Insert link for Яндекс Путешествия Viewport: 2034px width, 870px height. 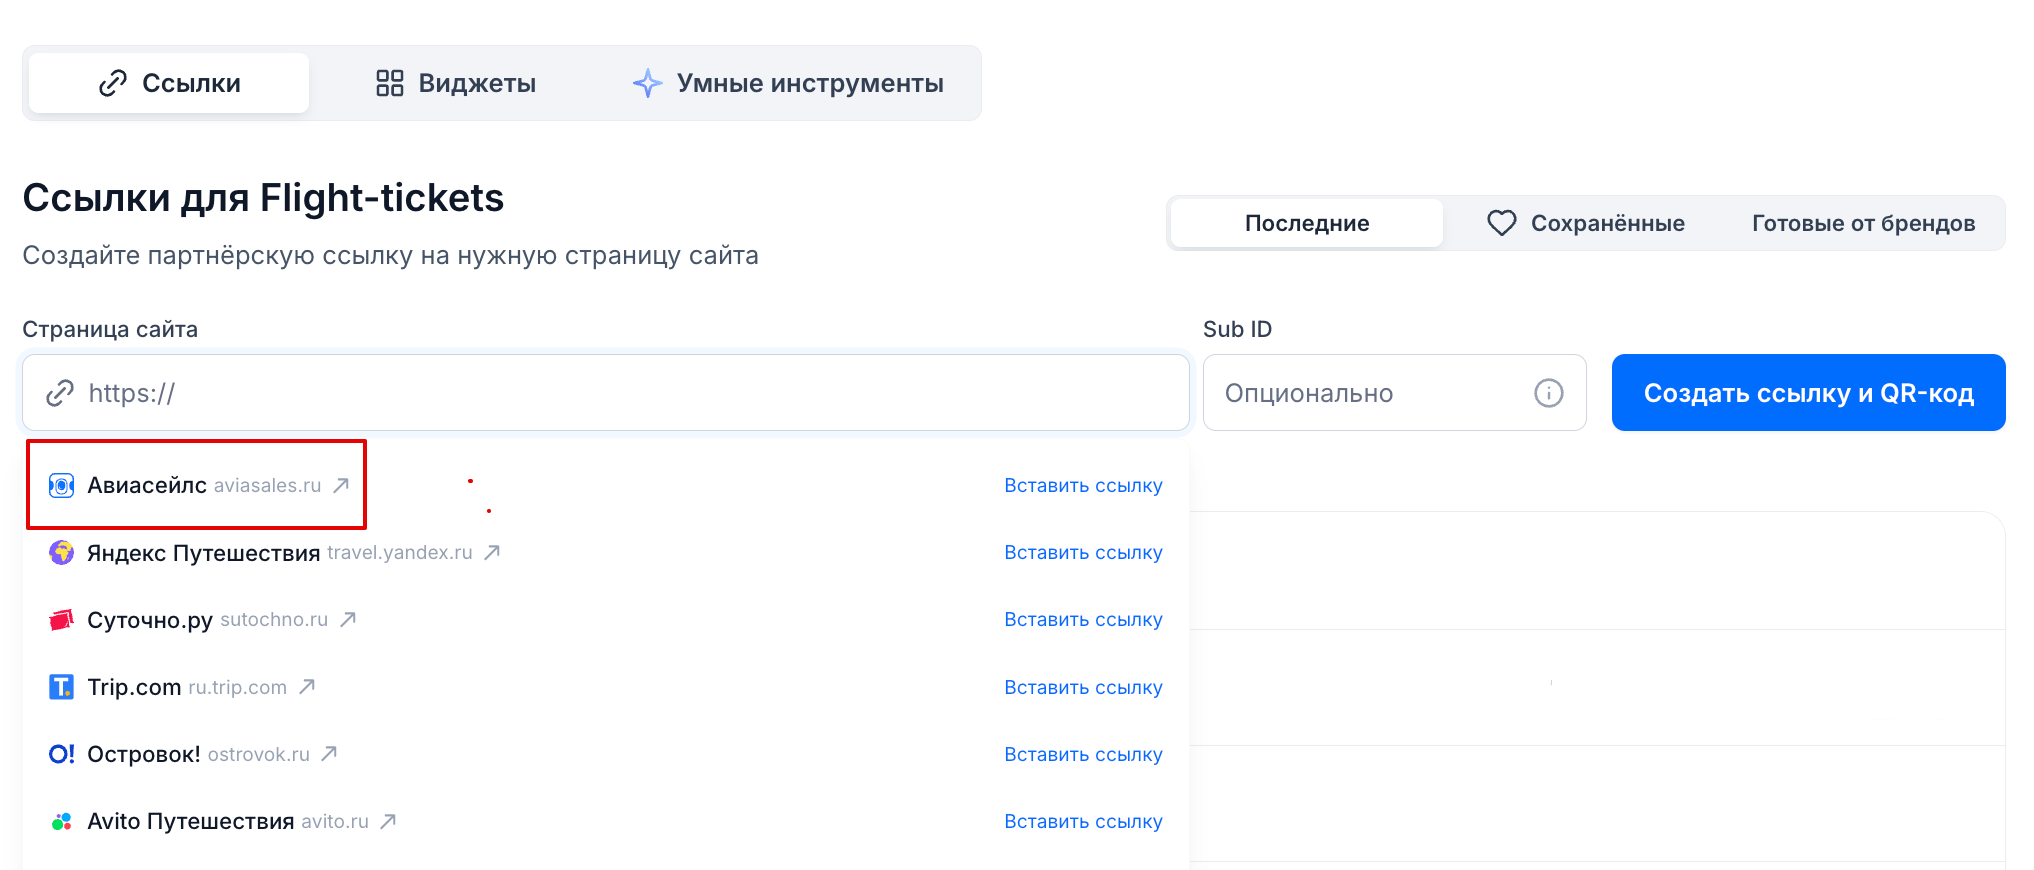(x=1083, y=552)
